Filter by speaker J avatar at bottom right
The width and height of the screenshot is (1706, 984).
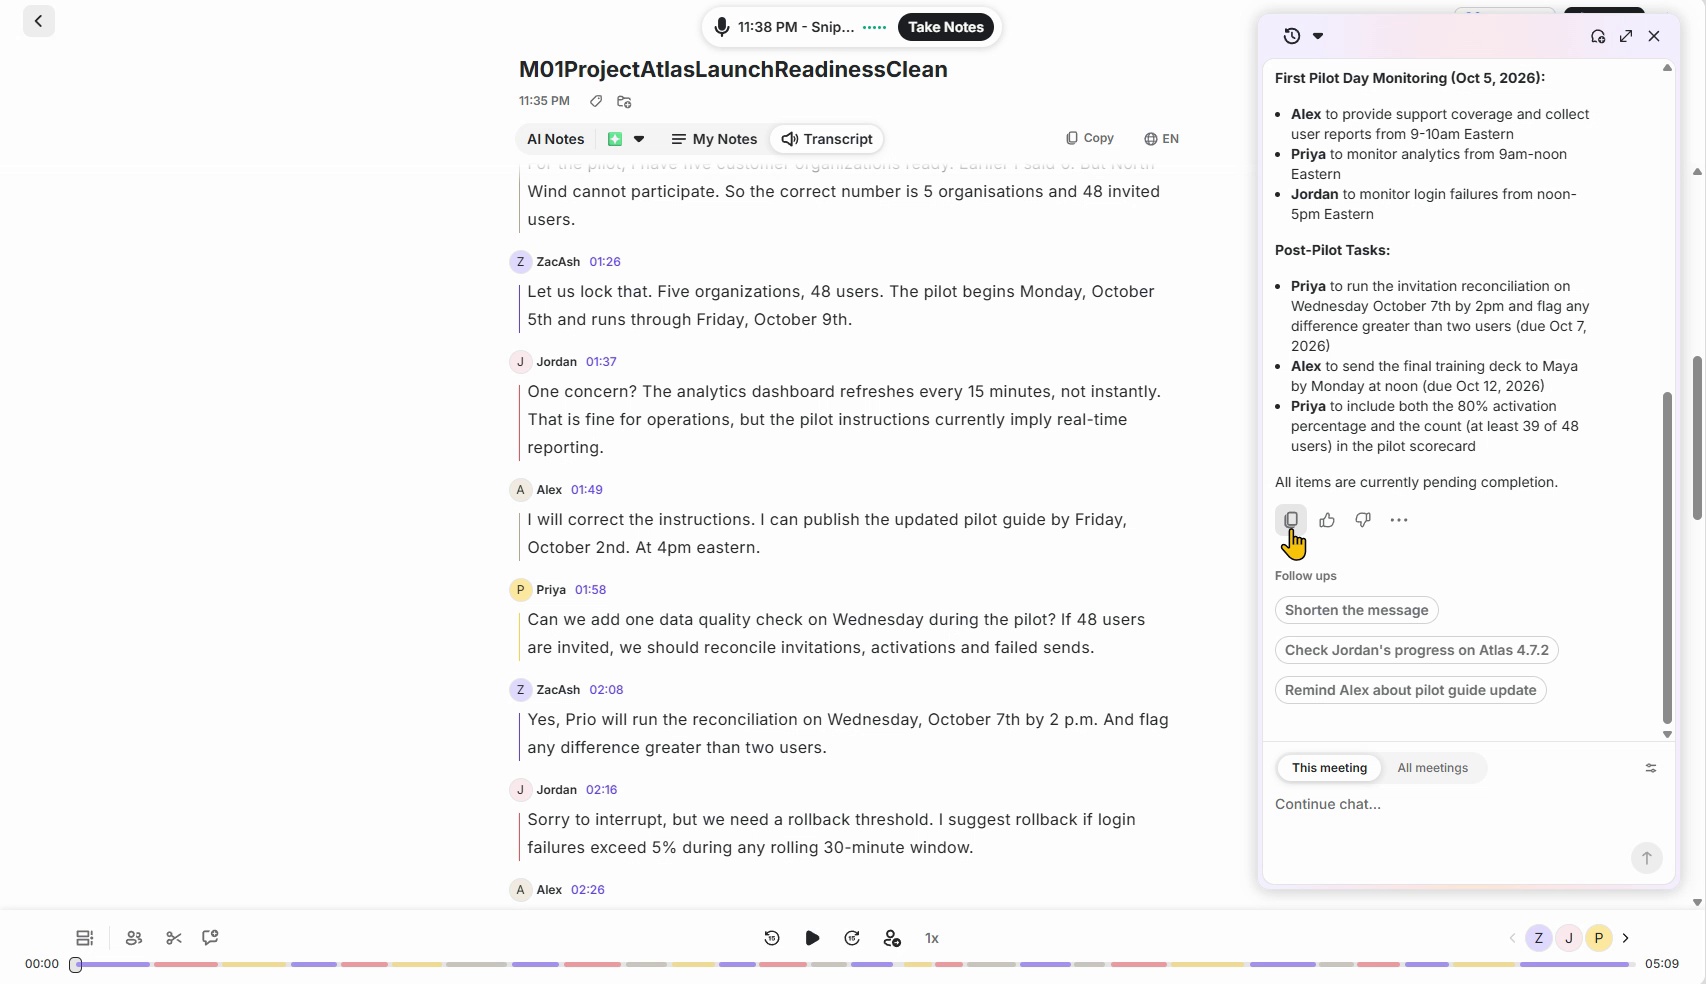tap(1569, 938)
